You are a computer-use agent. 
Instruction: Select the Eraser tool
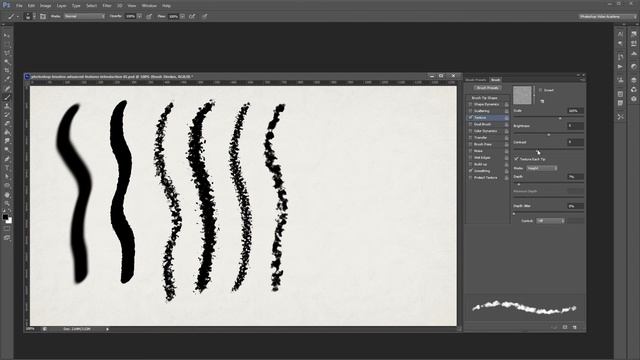[x=7, y=123]
